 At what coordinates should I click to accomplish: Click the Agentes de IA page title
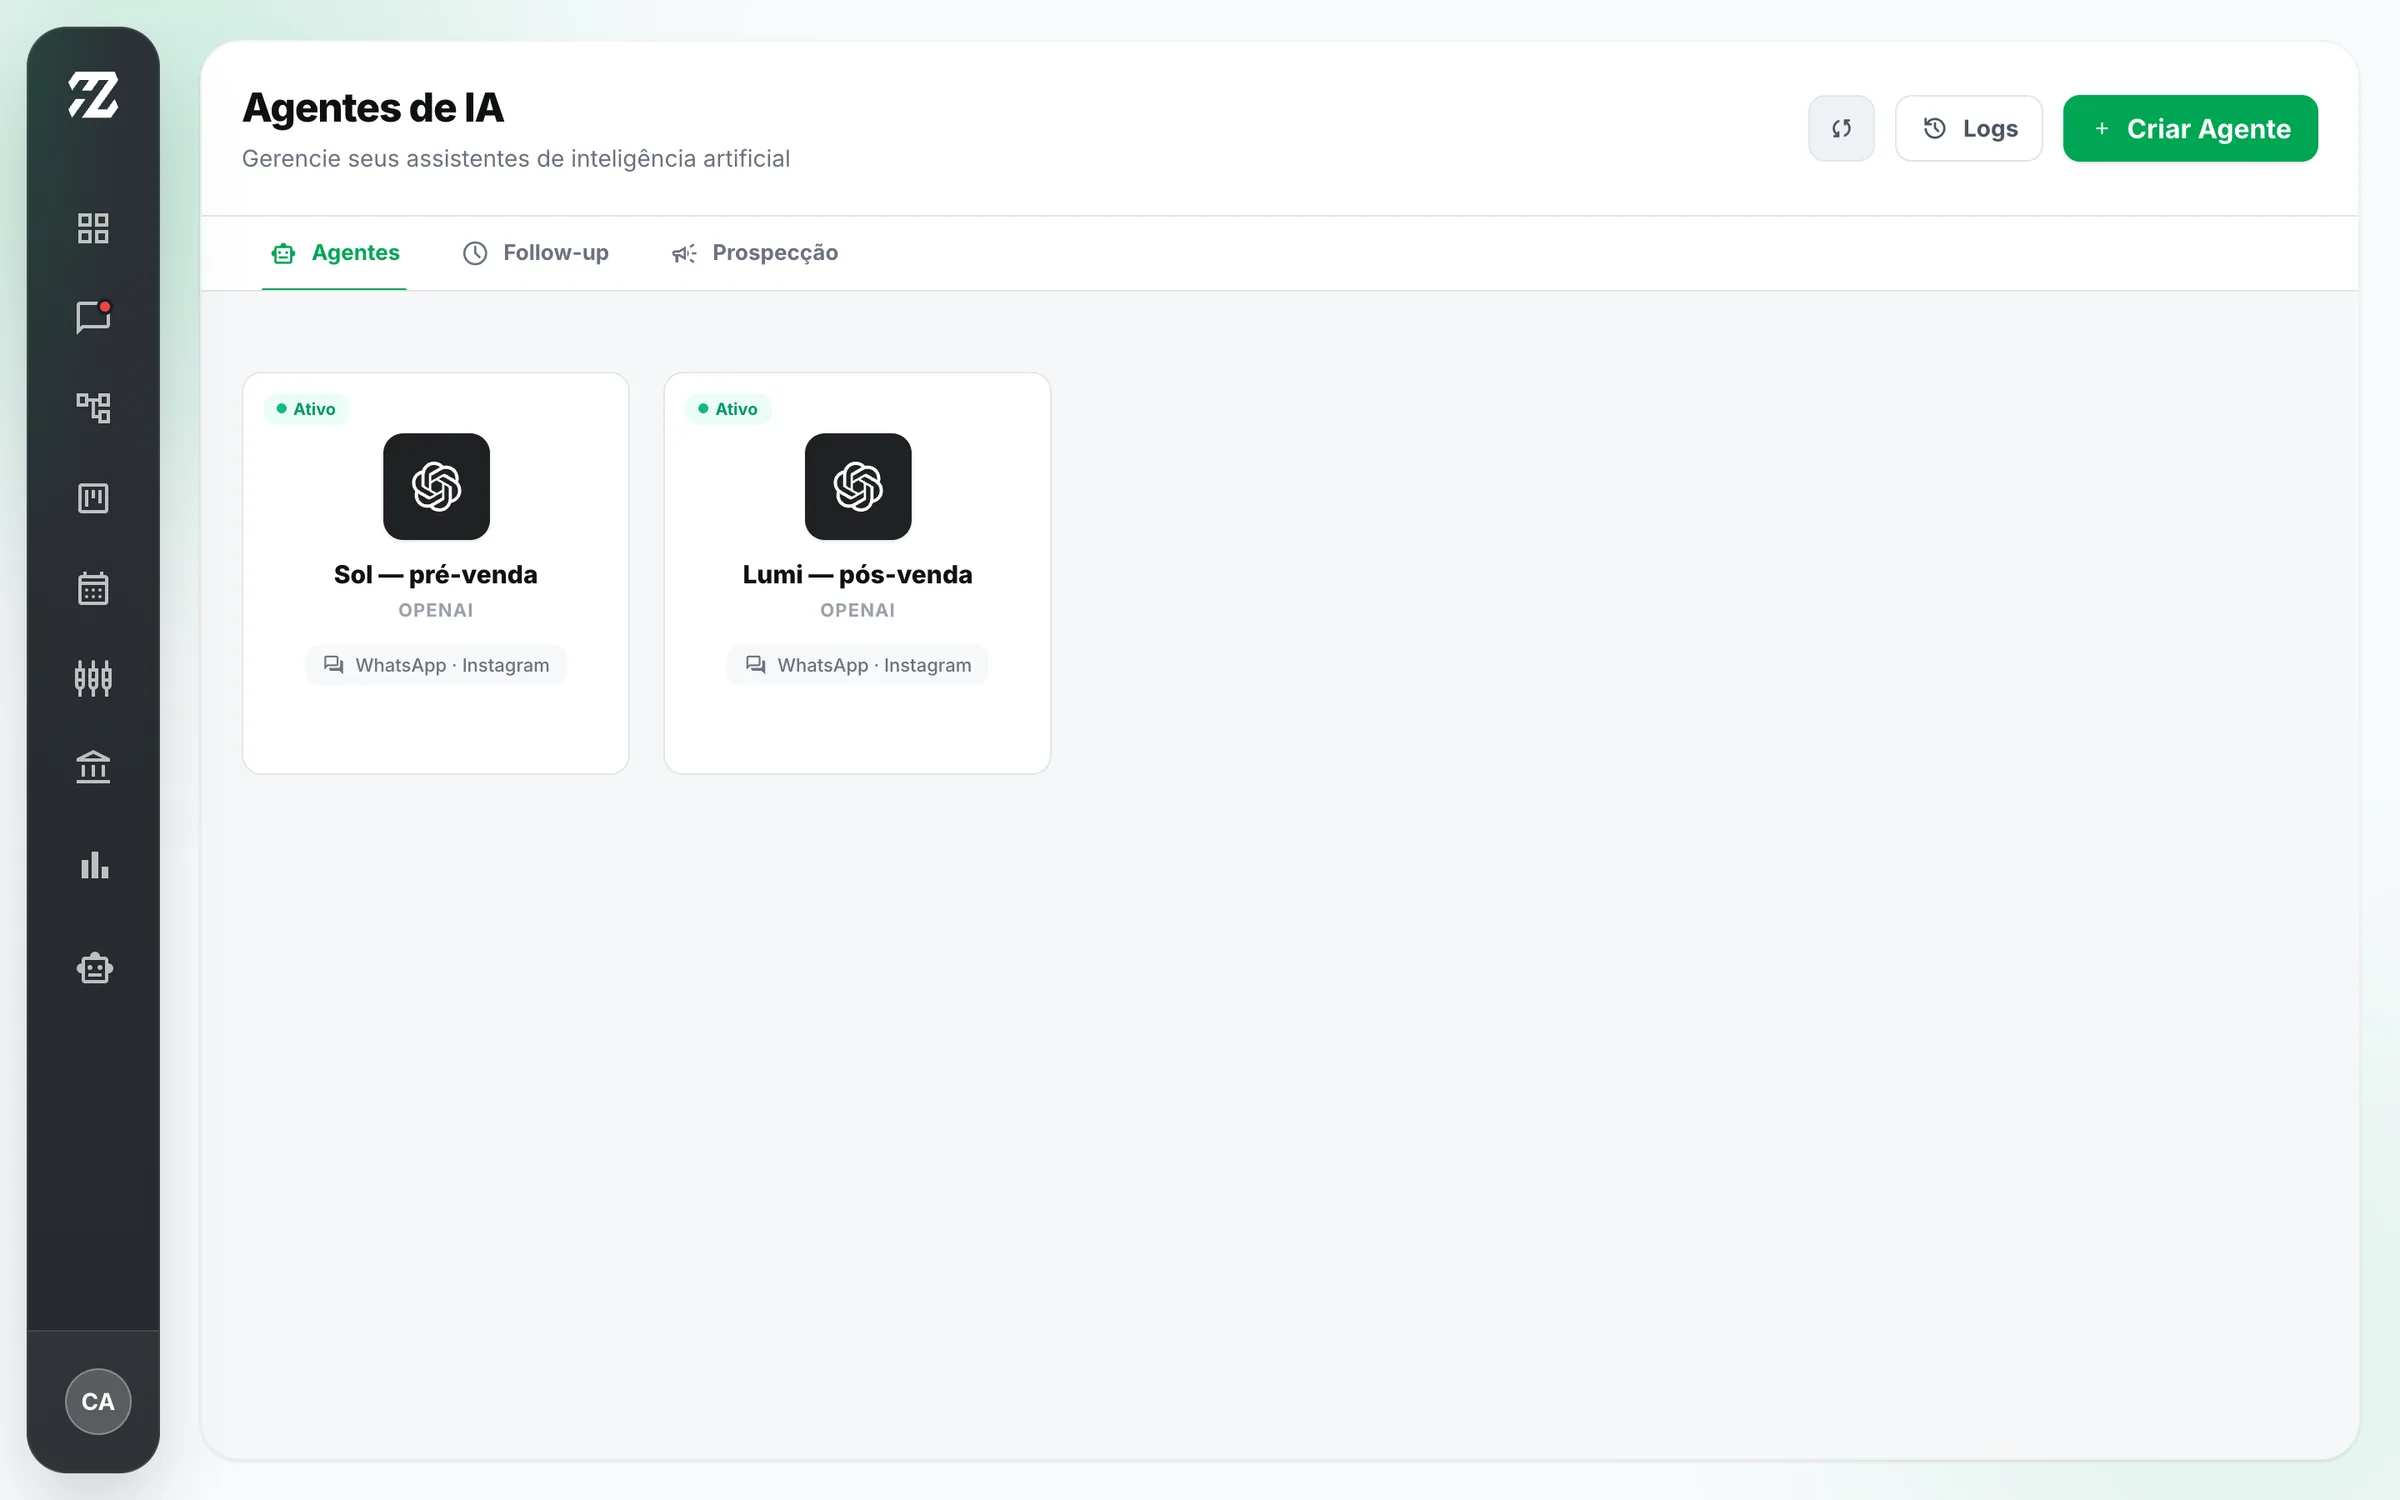[373, 108]
